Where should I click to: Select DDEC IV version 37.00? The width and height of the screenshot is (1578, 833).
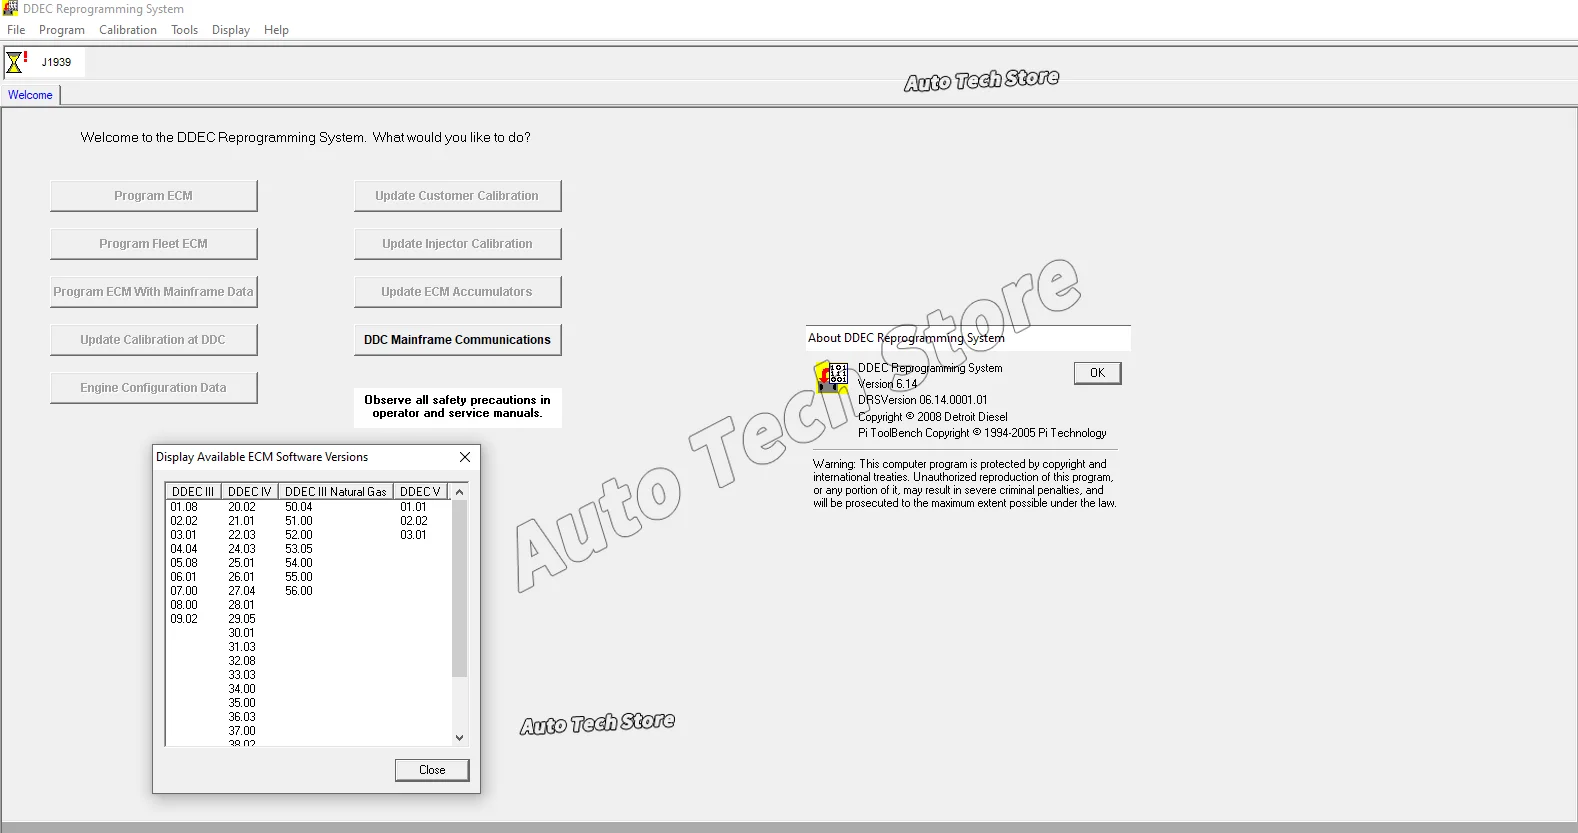tap(242, 731)
